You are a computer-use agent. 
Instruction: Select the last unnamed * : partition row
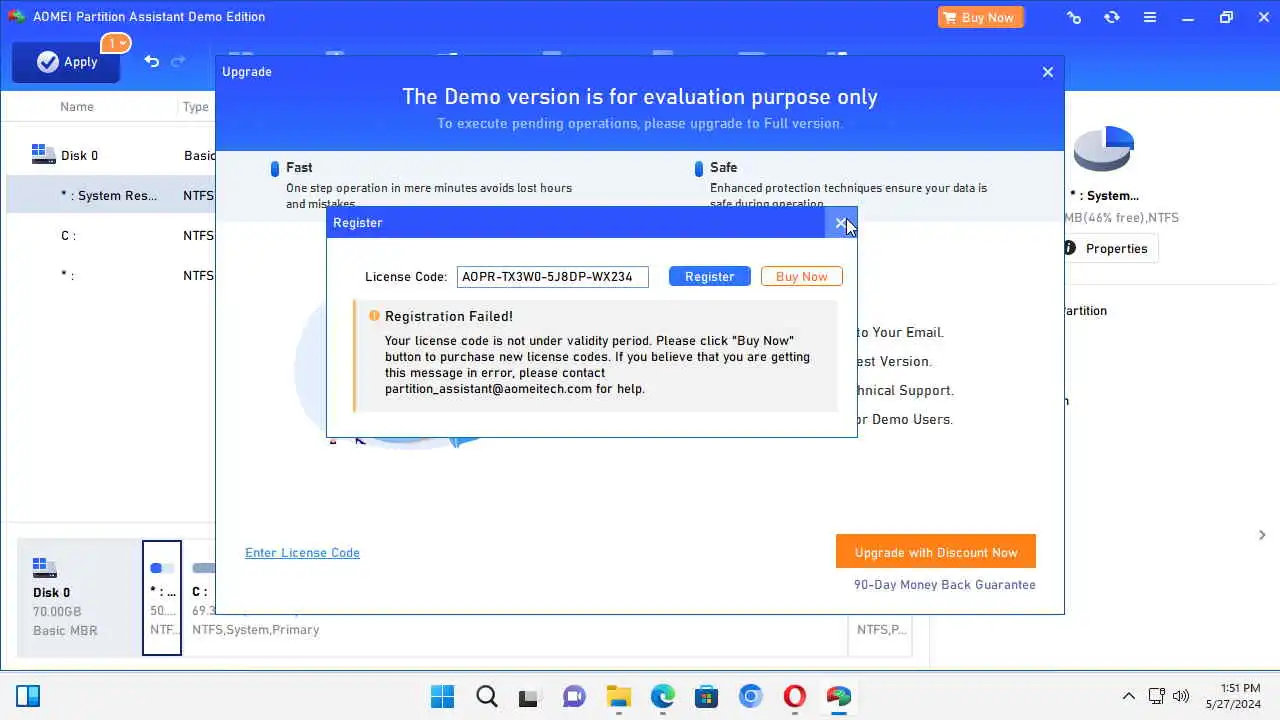coord(110,275)
